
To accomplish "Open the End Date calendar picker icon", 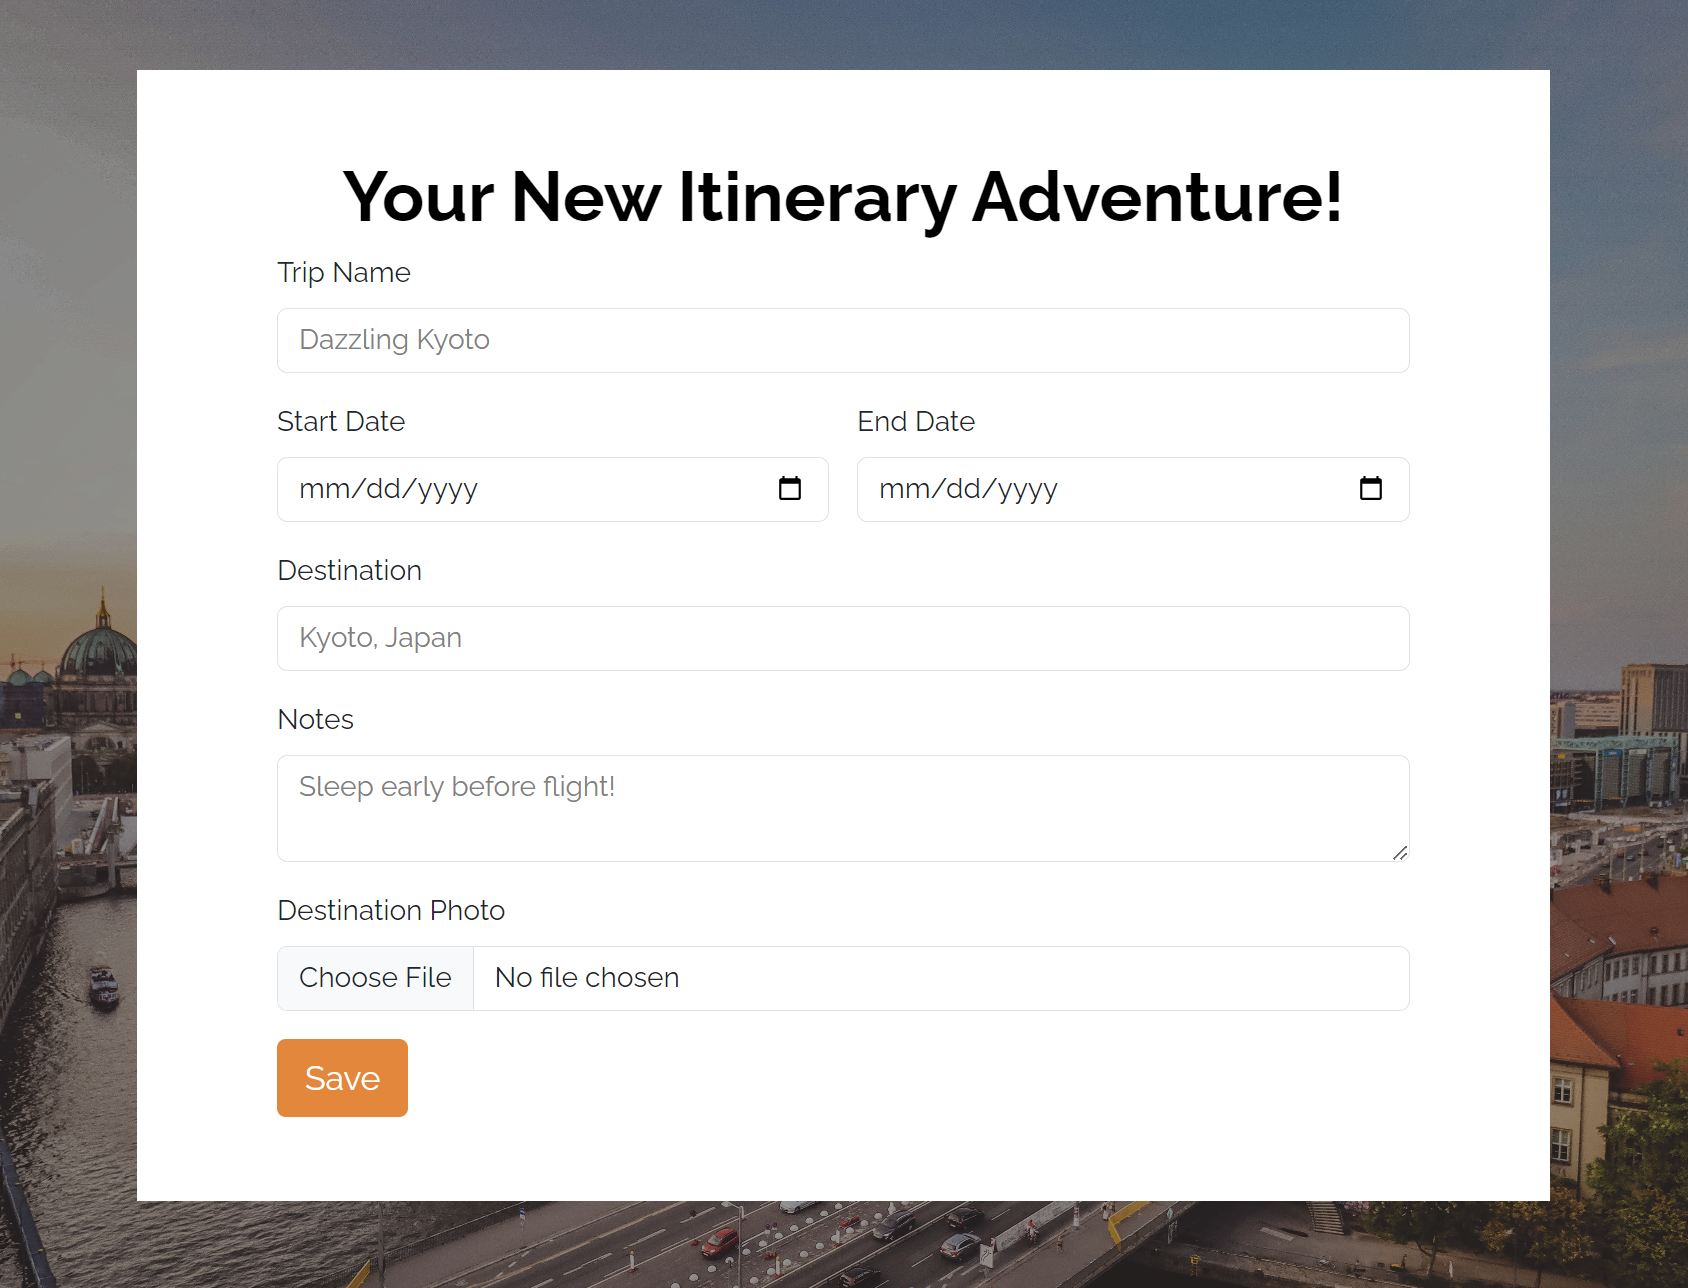I will click(x=1371, y=489).
